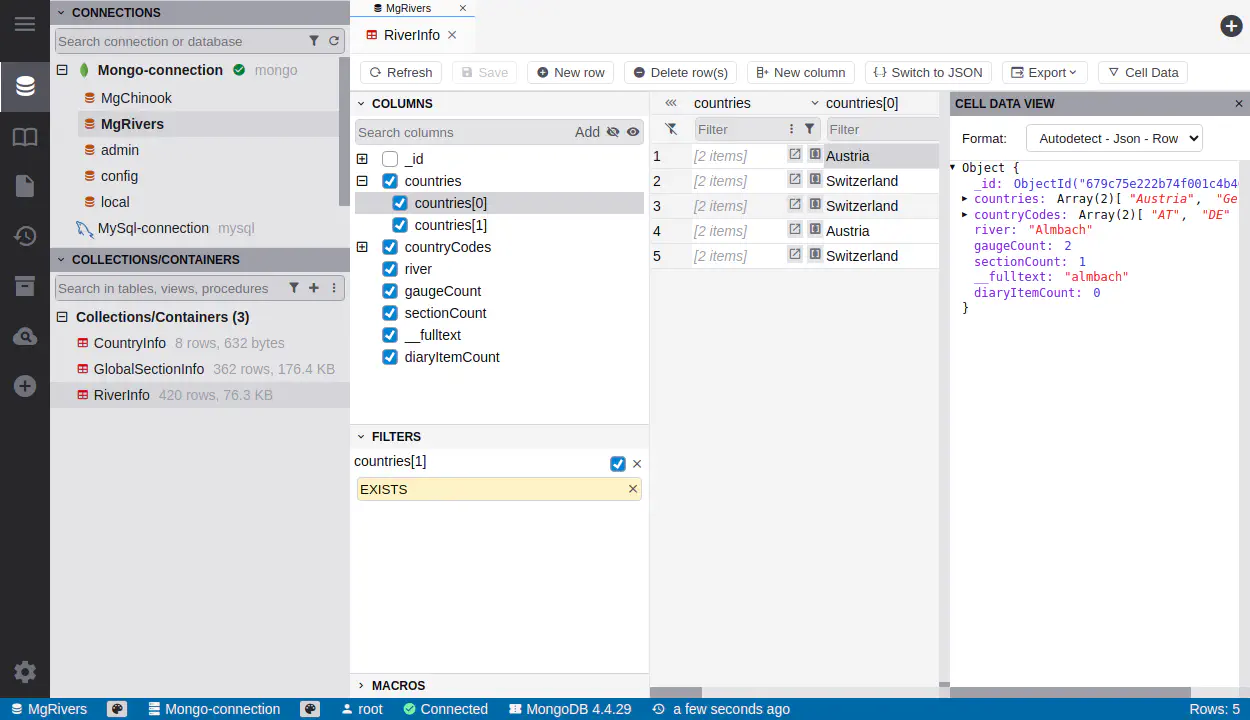Click the archive icon in left sidebar
The width and height of the screenshot is (1250, 720).
coord(25,286)
